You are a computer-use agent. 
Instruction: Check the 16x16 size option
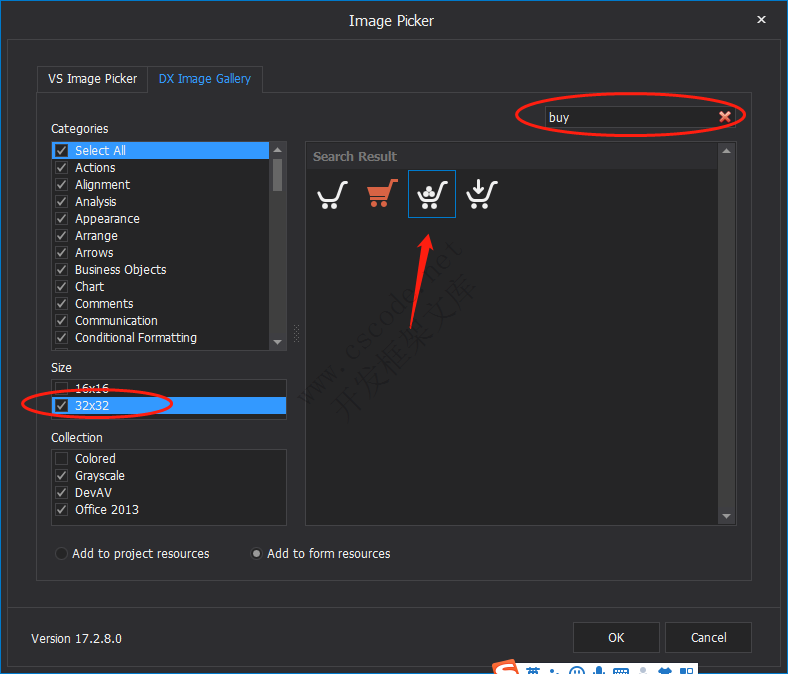coord(62,388)
